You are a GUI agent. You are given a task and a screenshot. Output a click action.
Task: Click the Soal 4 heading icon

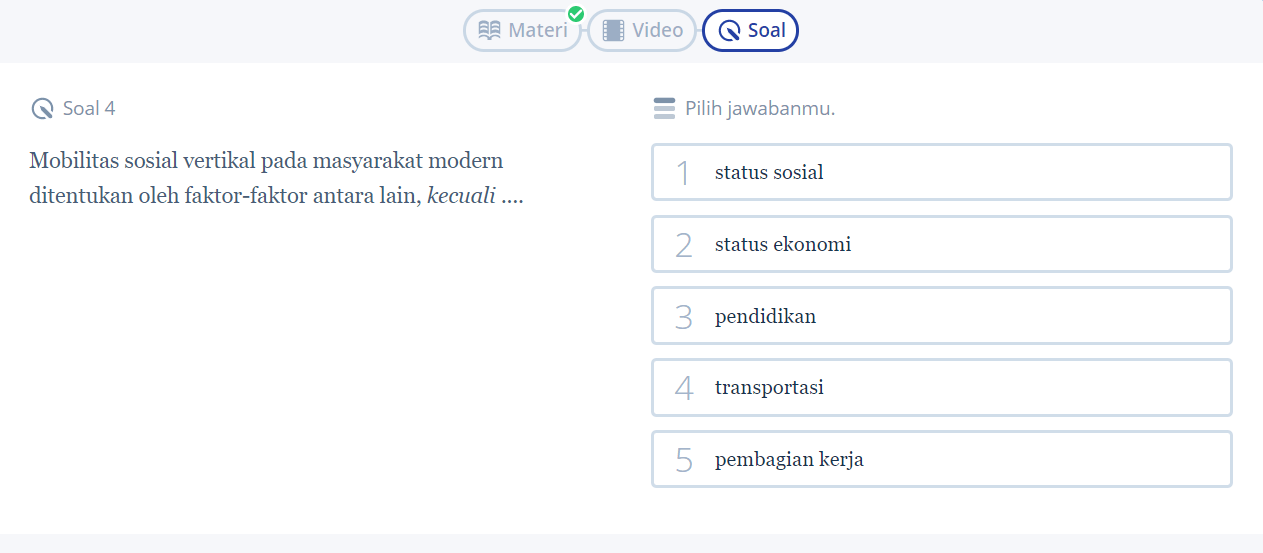tap(42, 109)
